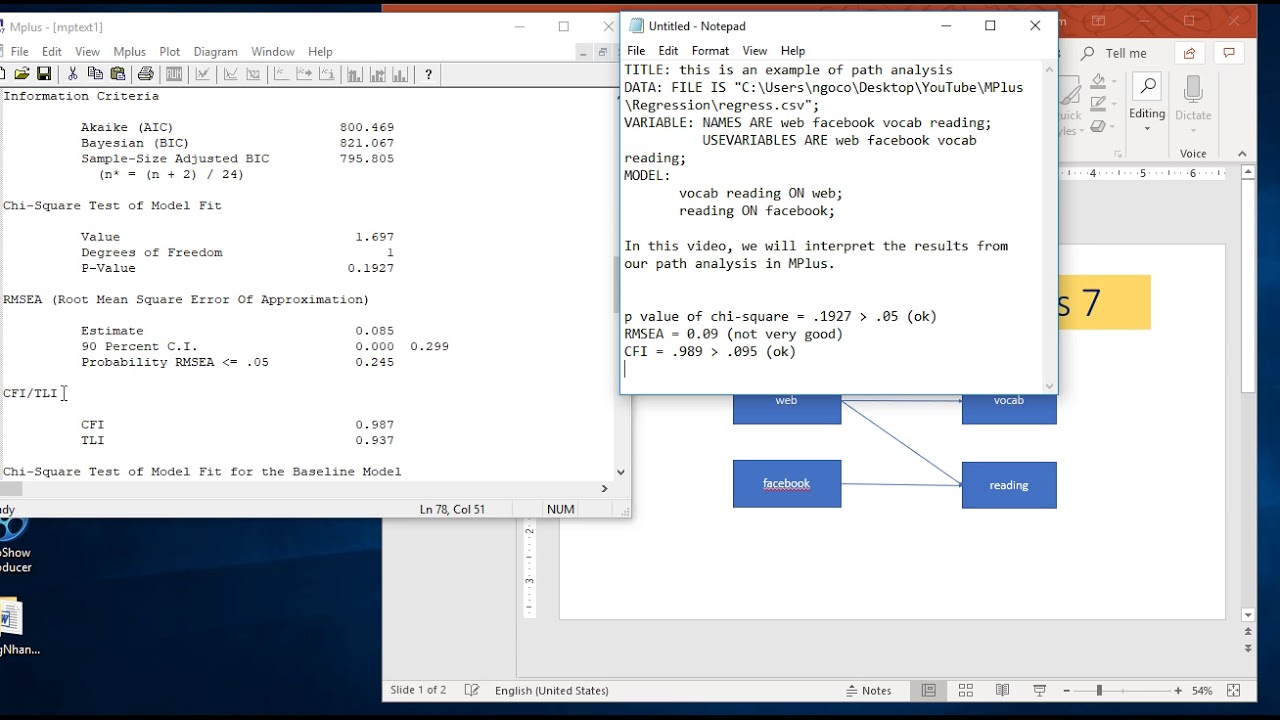Start Slide Show from status bar
Viewport: 1280px width, 720px height.
click(1040, 691)
